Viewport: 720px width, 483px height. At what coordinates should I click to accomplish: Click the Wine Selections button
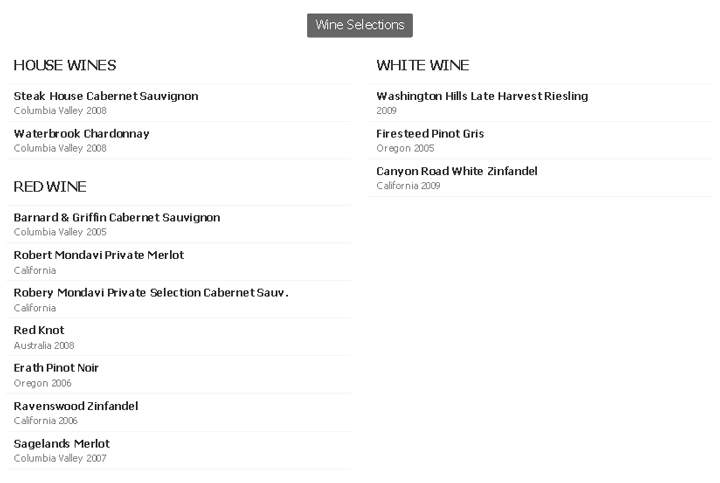click(x=360, y=25)
